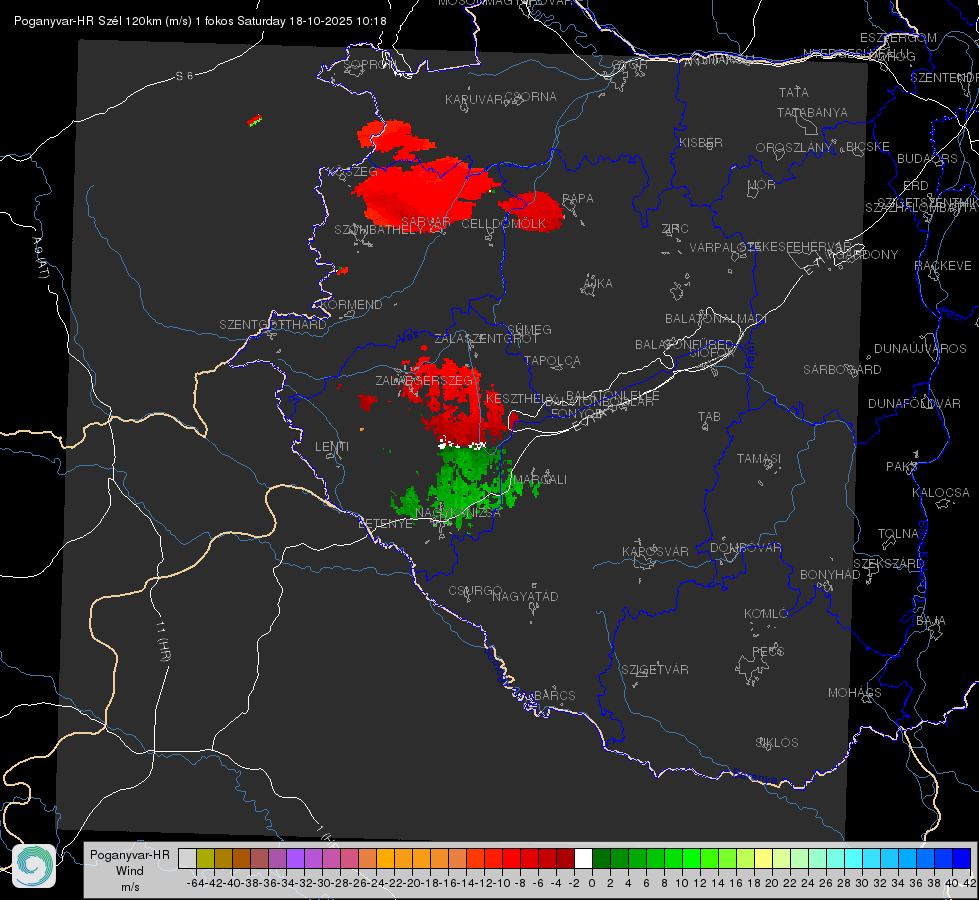Click the BARCS town label

pos(554,695)
